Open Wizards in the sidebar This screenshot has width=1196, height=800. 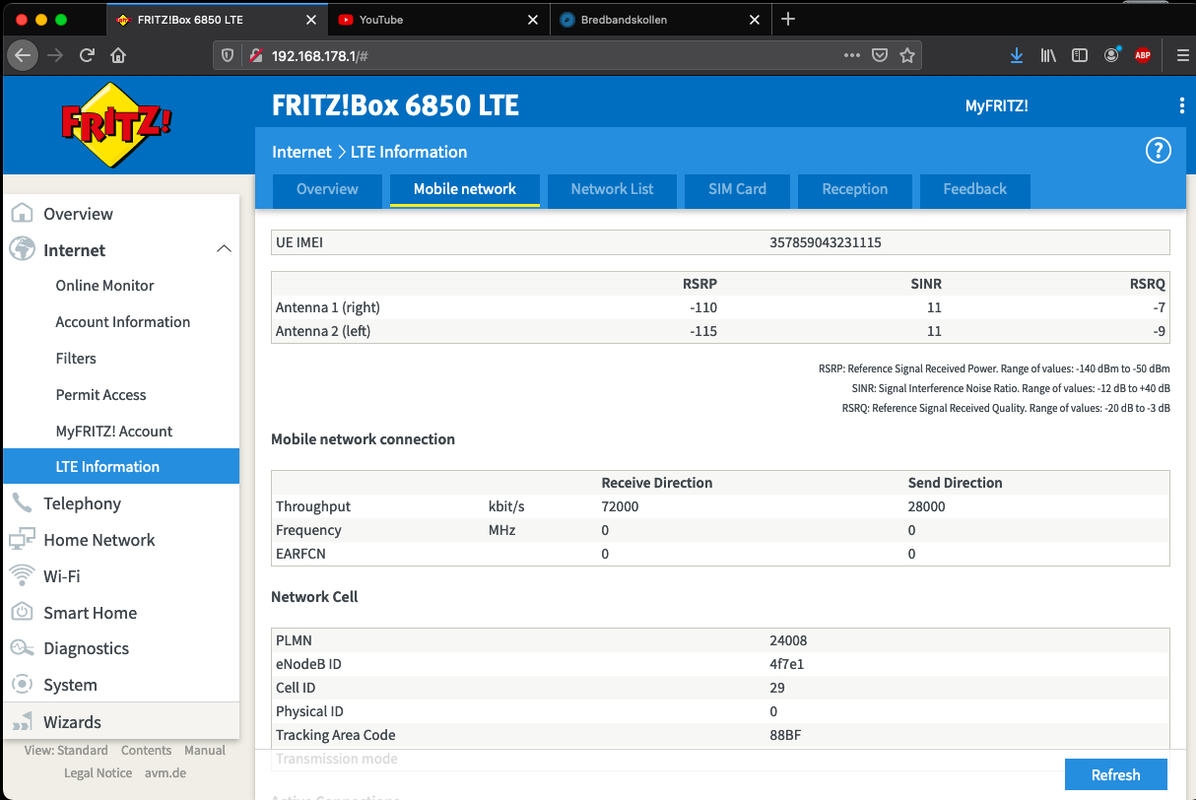121,721
